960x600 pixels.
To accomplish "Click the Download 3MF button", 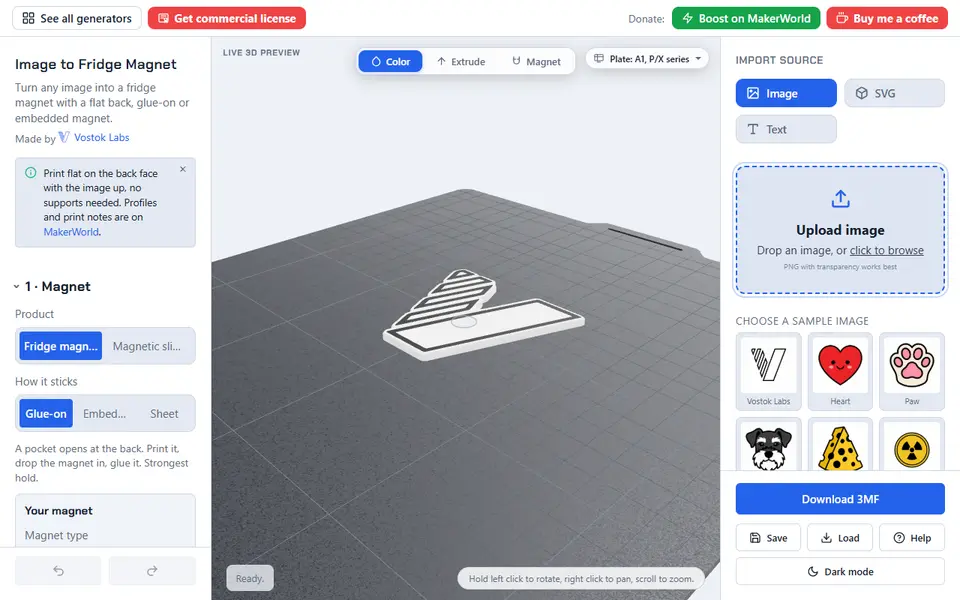I will click(840, 499).
